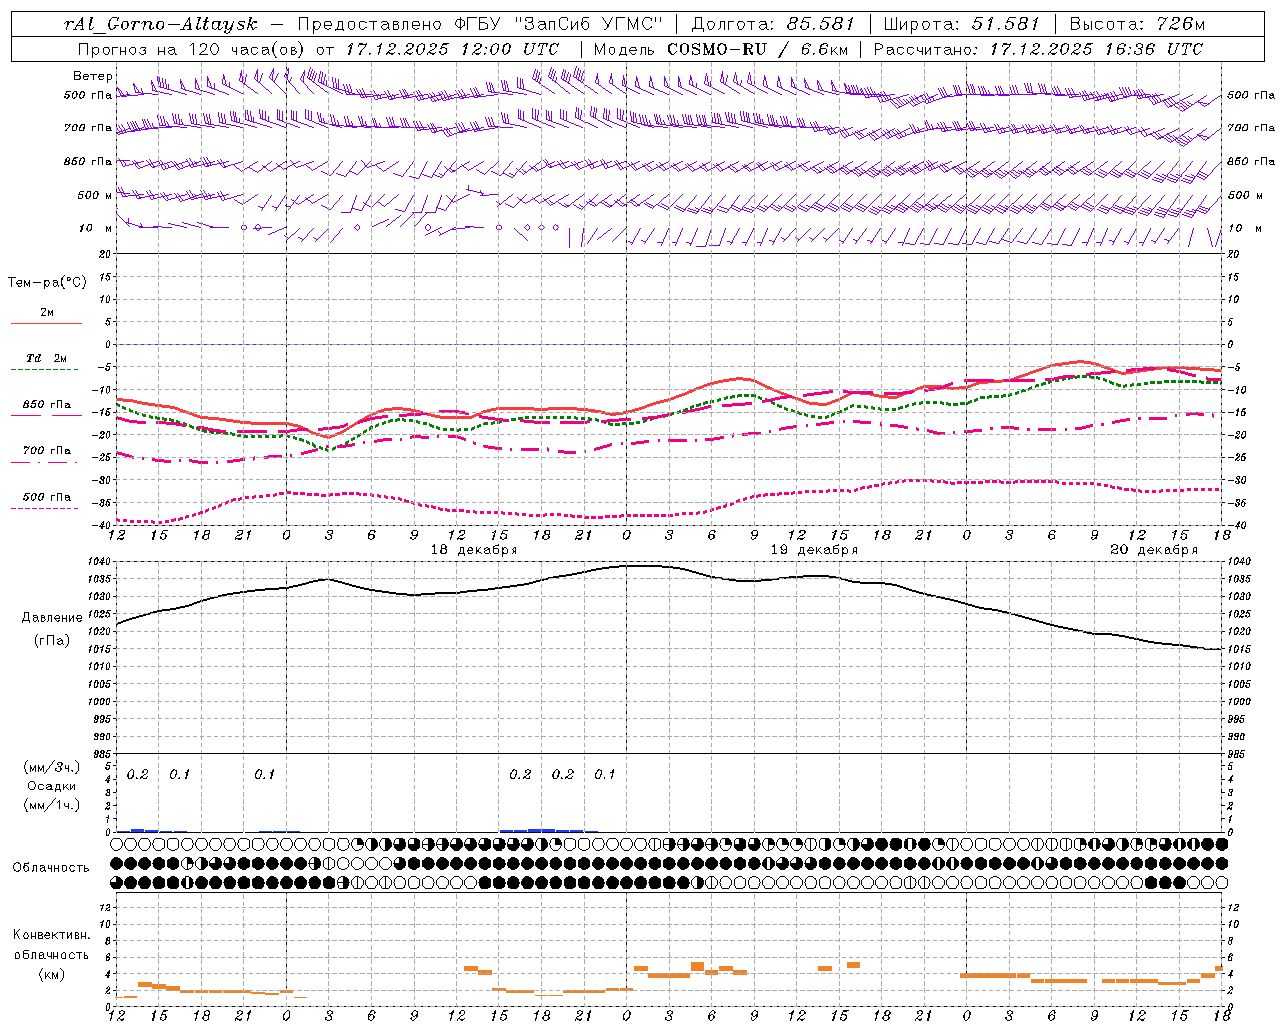Select the Конвективн. convective cloud label
Viewport: 1280px width, 1024px height.
pos(52,935)
